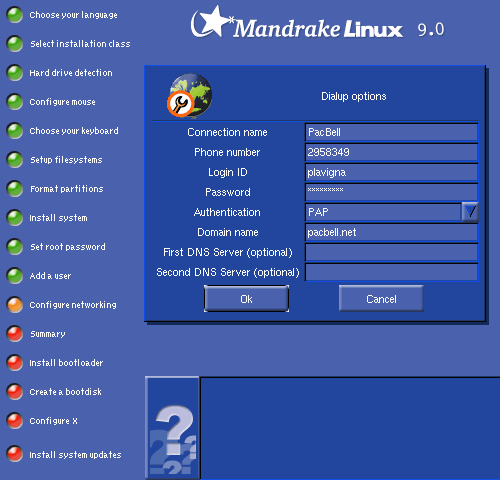Confirm dialup options with Ok

[246, 299]
